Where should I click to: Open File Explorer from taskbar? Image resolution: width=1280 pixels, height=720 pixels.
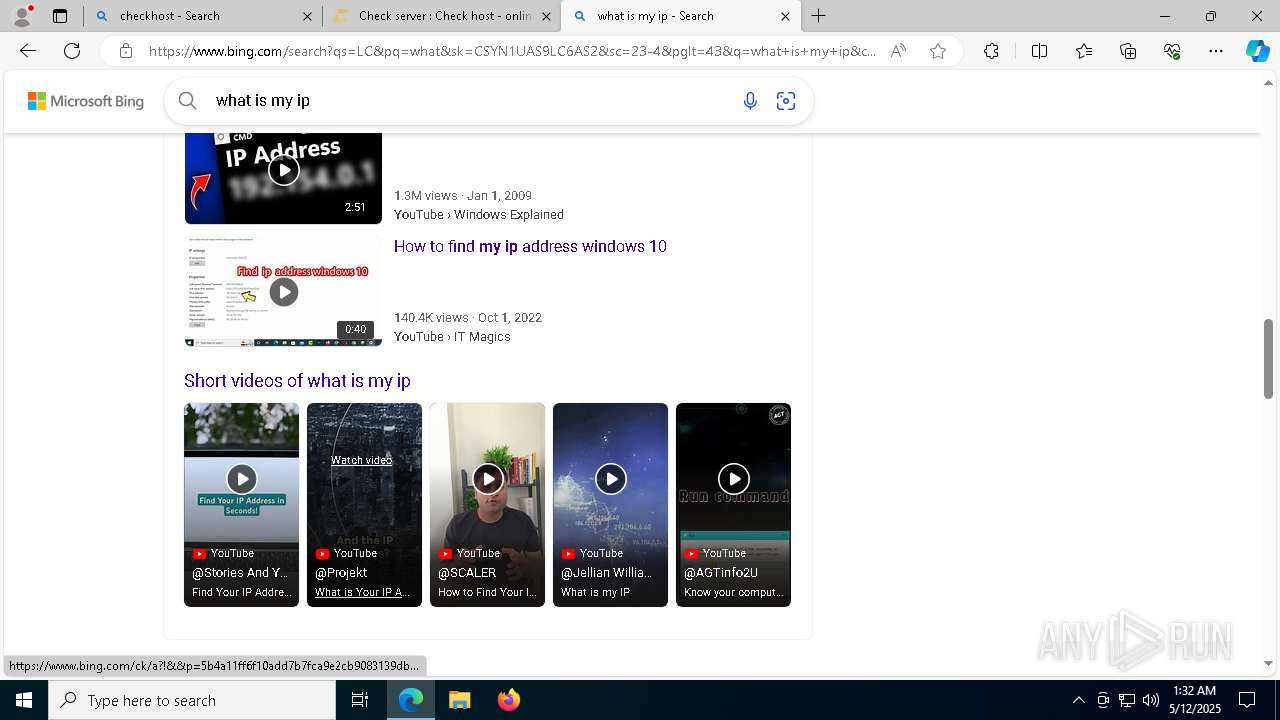point(459,700)
